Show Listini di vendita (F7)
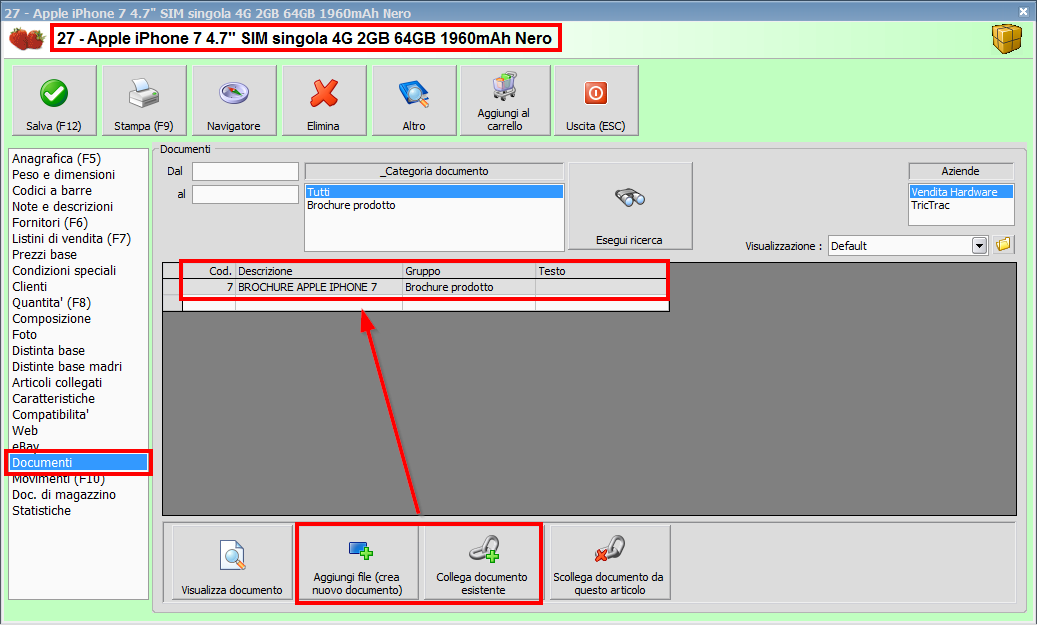Image resolution: width=1037 pixels, height=625 pixels. (71, 239)
